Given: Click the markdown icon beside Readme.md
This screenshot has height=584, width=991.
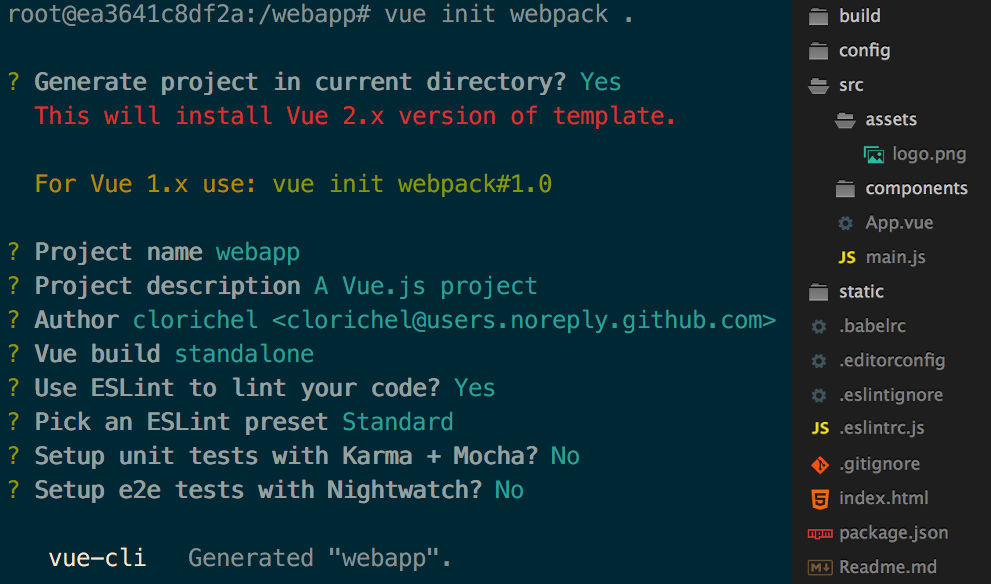Looking at the screenshot, I should [x=820, y=568].
